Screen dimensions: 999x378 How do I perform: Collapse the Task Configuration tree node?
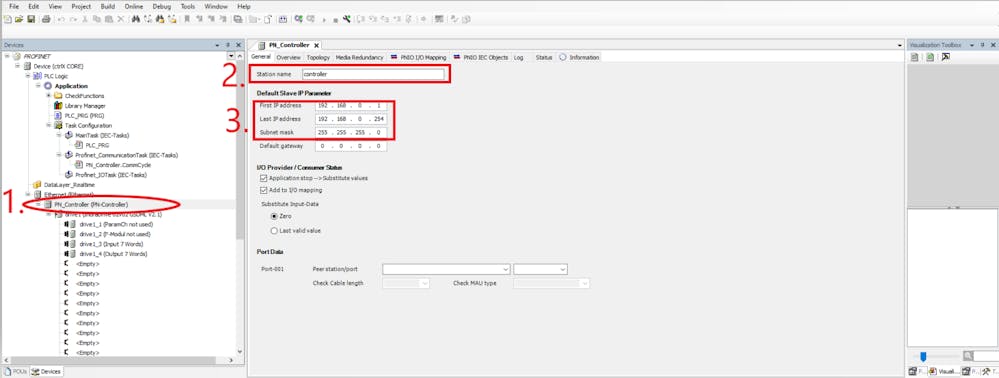click(x=48, y=126)
